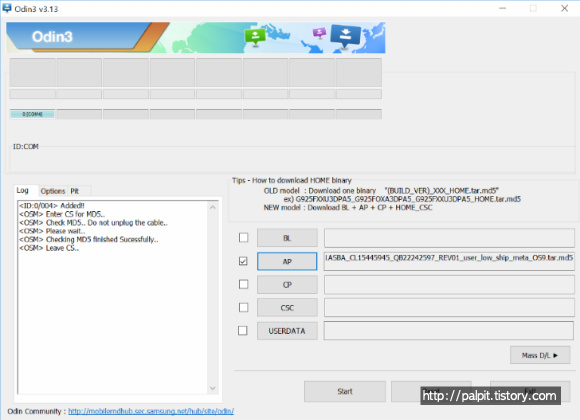
Task: Enable the USERDATA checkbox
Action: click(x=243, y=330)
